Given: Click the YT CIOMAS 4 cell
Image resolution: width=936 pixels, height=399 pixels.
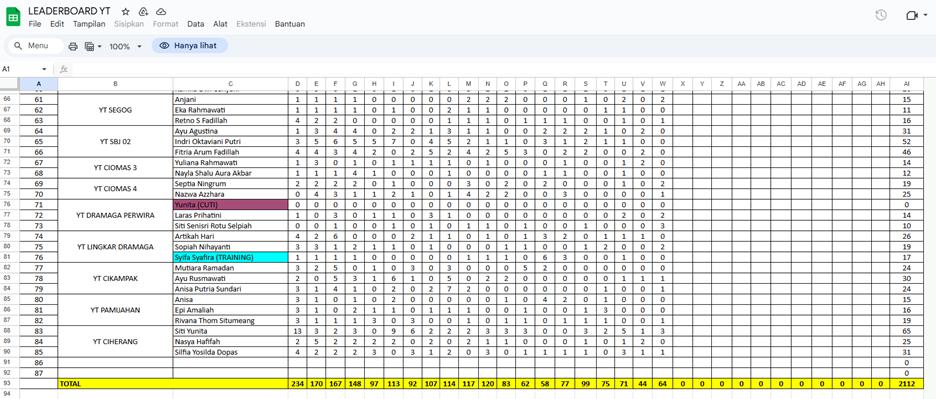Looking at the screenshot, I should point(115,189).
